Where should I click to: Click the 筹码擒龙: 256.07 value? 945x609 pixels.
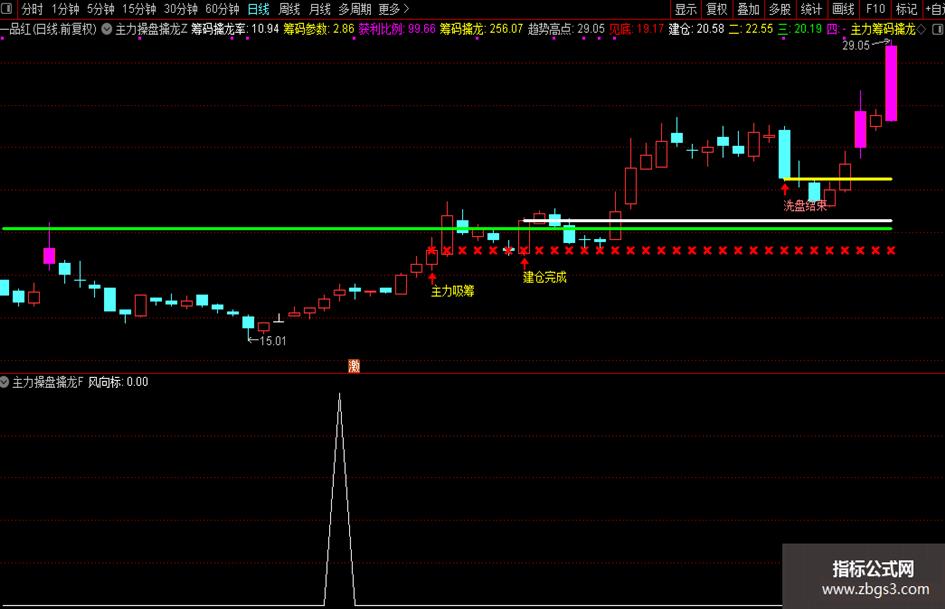pyautogui.click(x=481, y=28)
